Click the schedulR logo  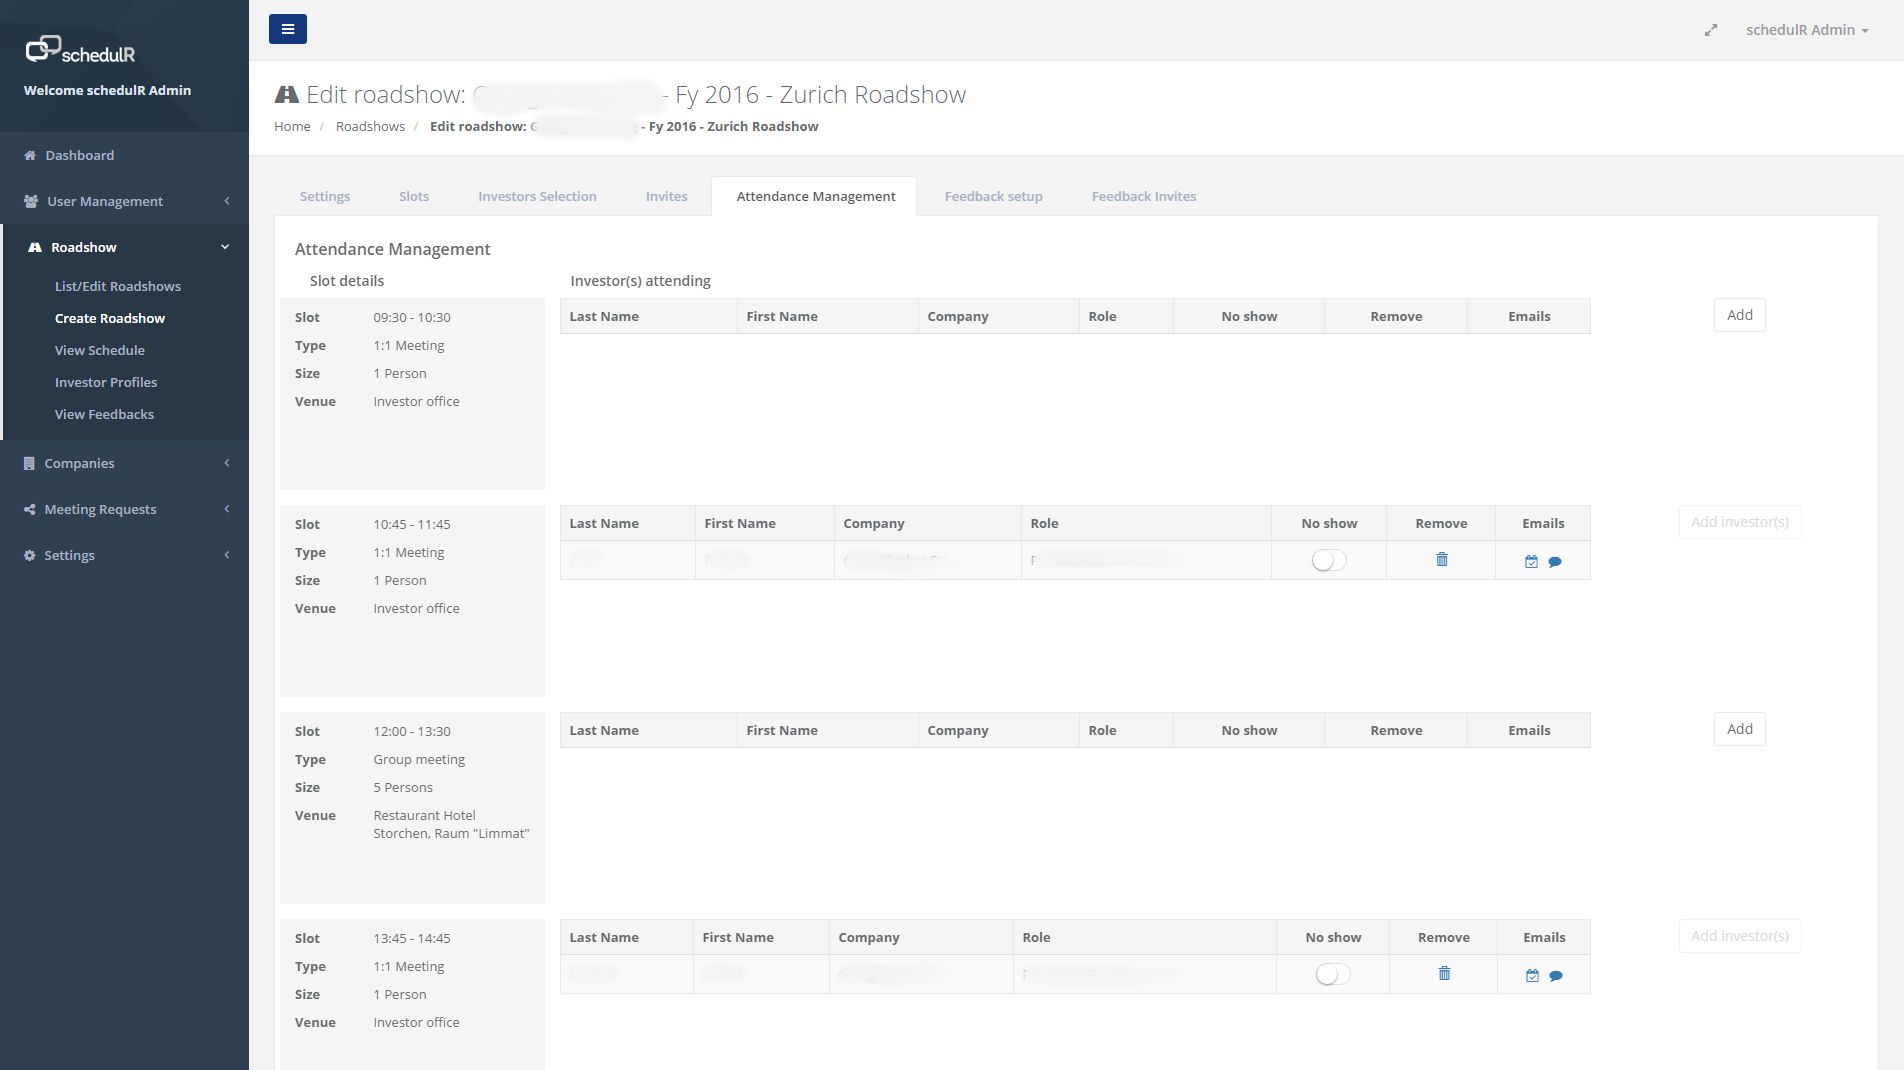coord(80,50)
